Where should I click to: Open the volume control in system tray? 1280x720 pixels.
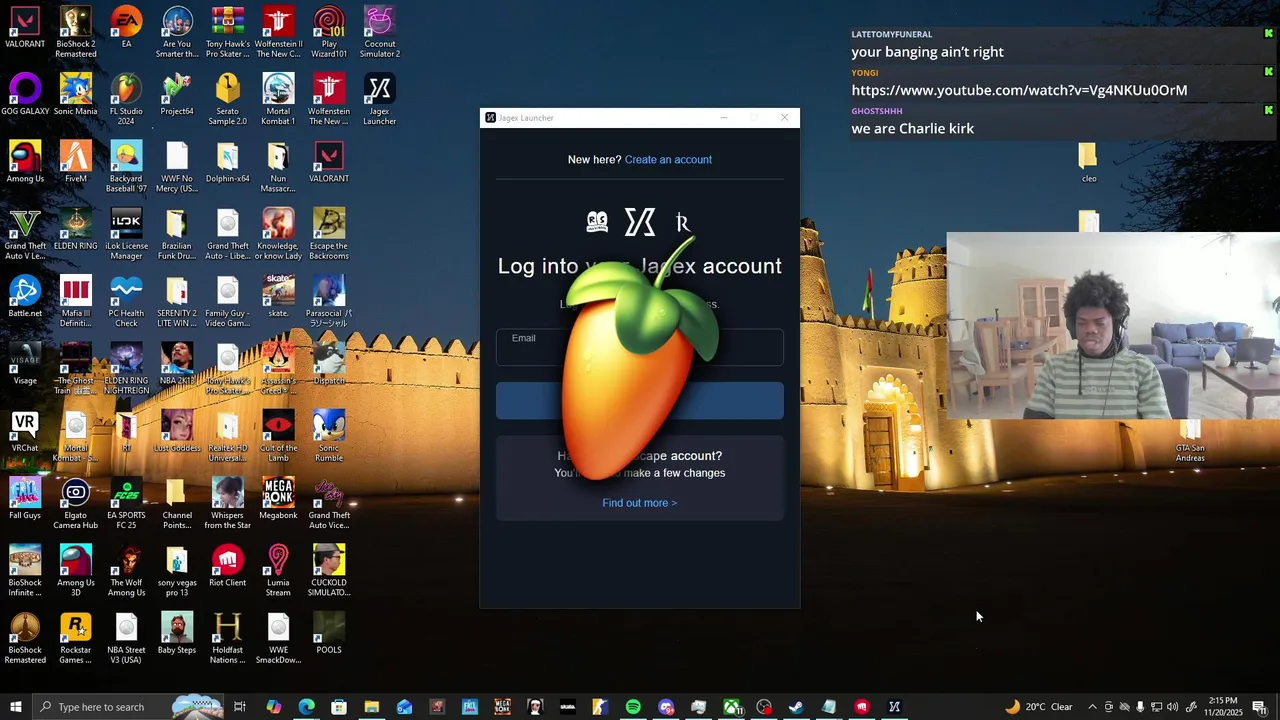[1172, 707]
